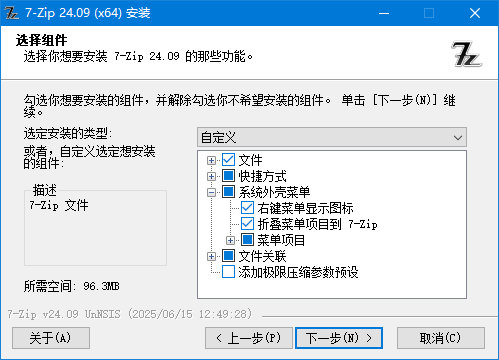Minimize the installer window
This screenshot has height=360, width=499.
pos(384,13)
